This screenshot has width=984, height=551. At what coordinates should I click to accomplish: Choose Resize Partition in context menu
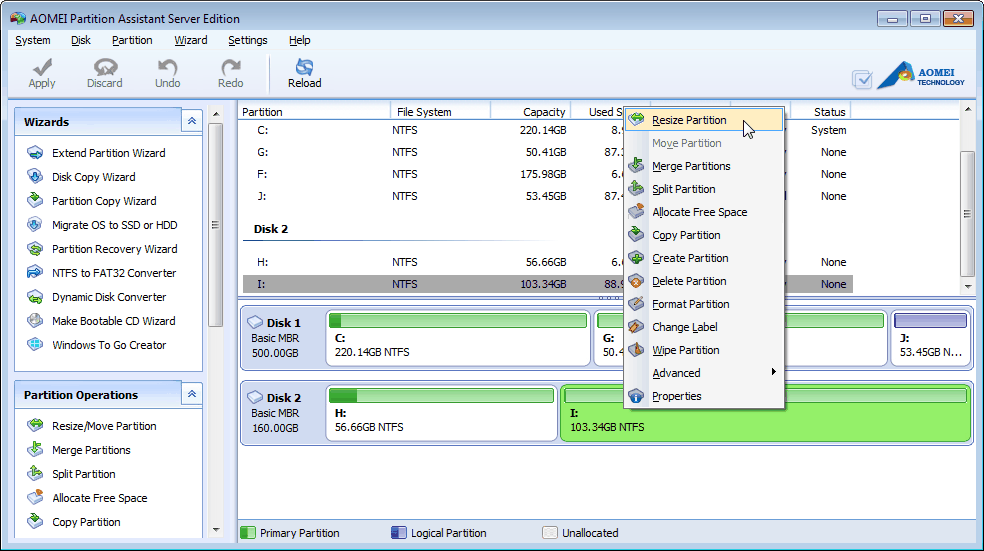[704, 120]
